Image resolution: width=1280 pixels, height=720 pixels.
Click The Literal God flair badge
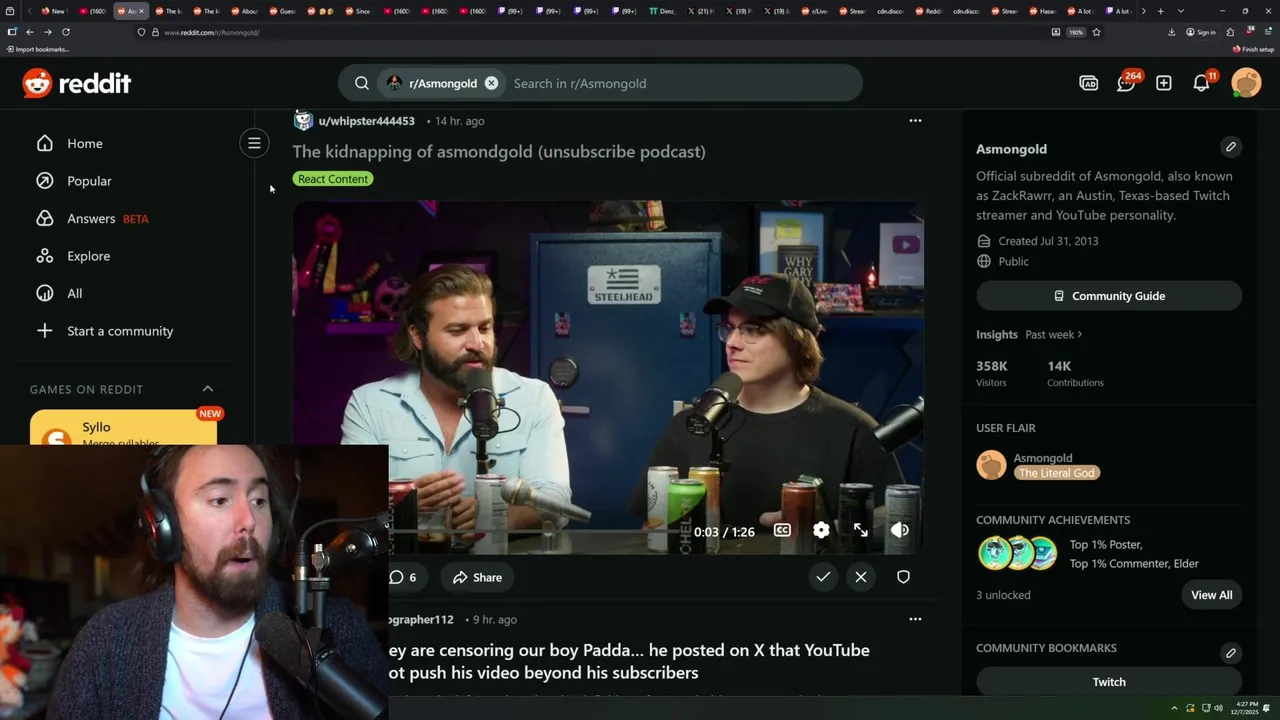[x=1057, y=473]
